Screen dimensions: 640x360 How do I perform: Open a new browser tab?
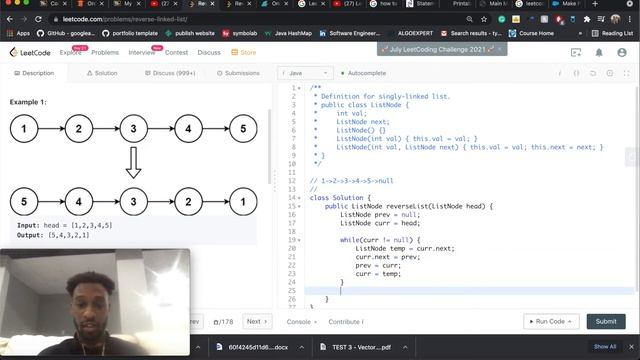(x=595, y=4)
